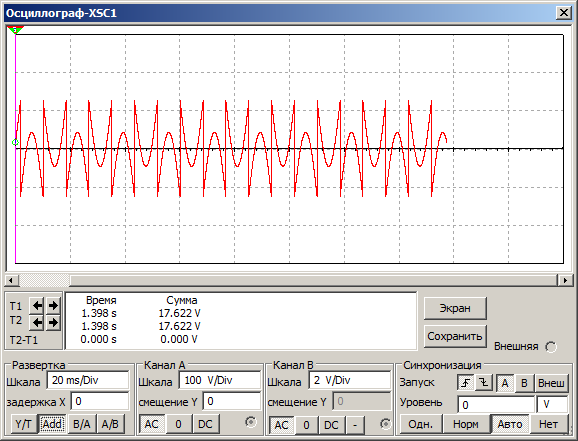Select trigger source A
The height and width of the screenshot is (441, 578).
(505, 383)
